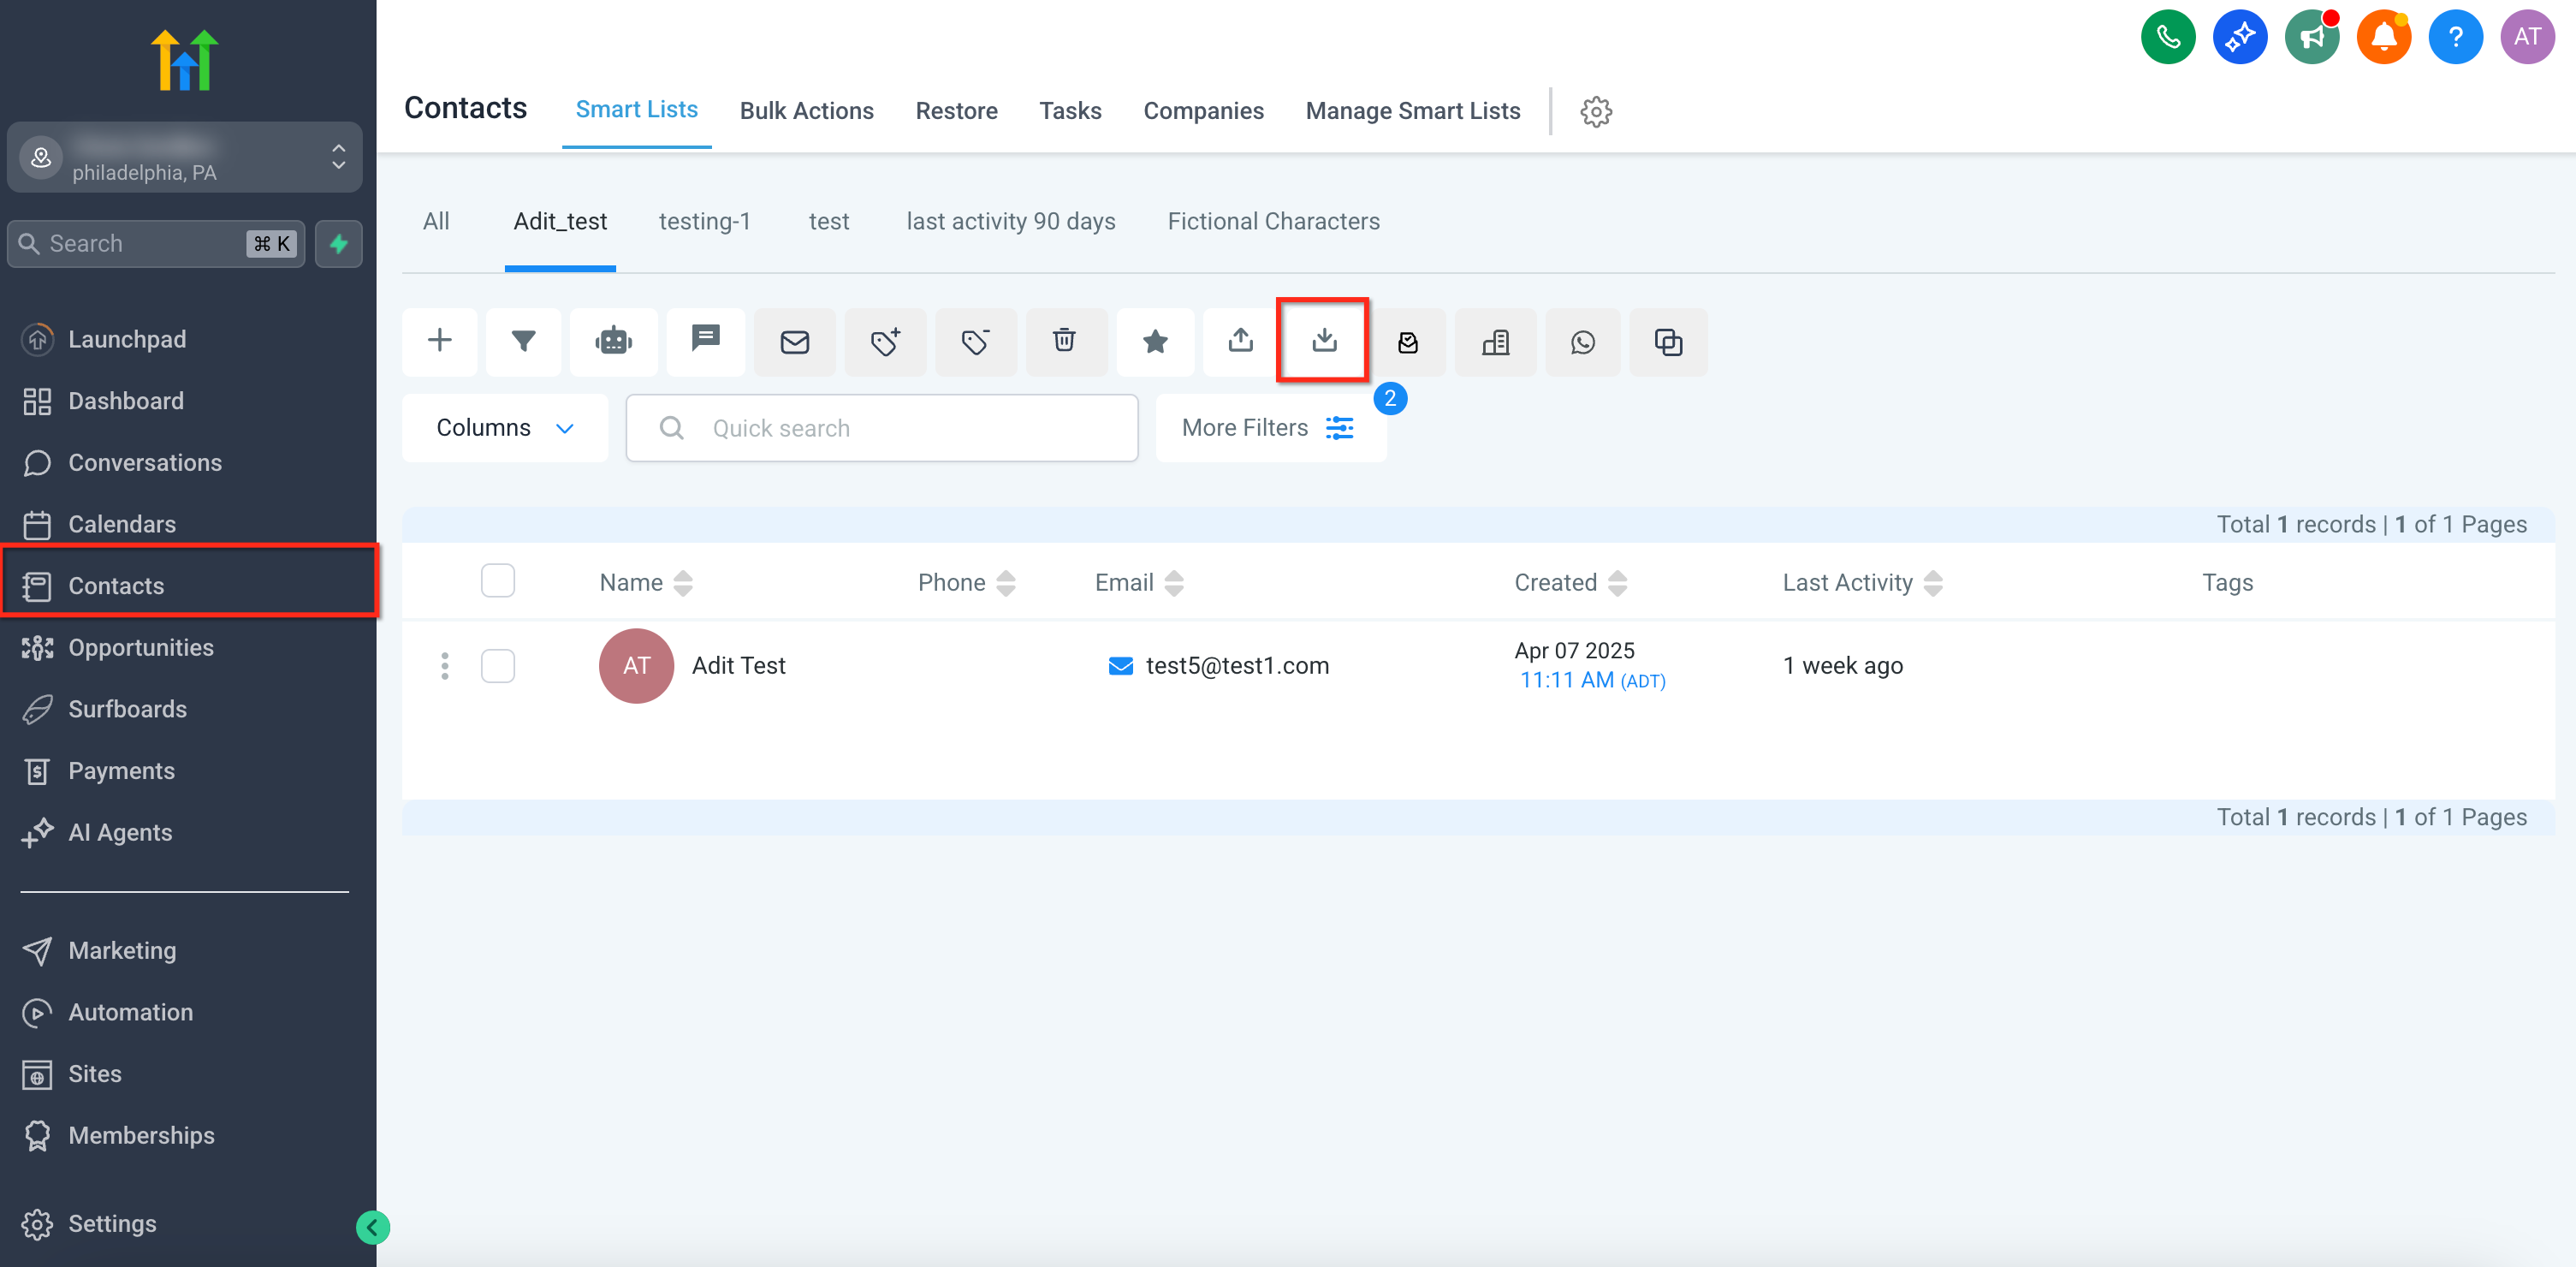Click the add tag icon
2576x1267 pixels.
click(x=885, y=342)
